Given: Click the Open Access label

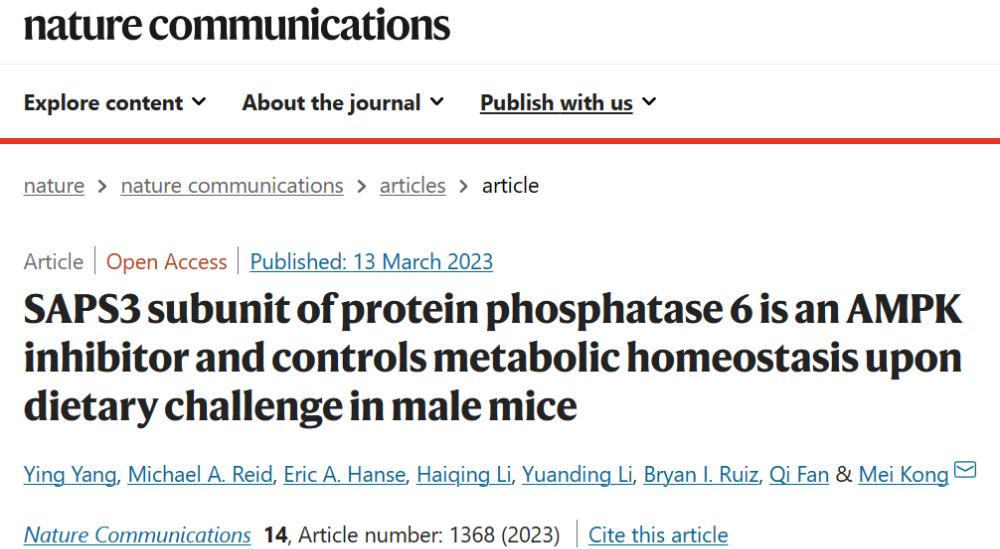Looking at the screenshot, I should (x=166, y=261).
